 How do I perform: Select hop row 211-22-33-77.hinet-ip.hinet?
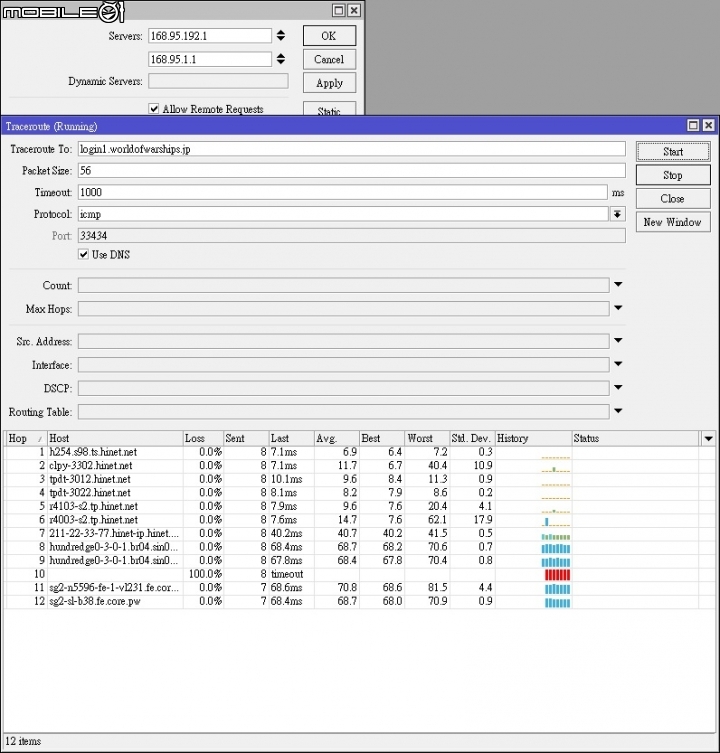point(360,534)
